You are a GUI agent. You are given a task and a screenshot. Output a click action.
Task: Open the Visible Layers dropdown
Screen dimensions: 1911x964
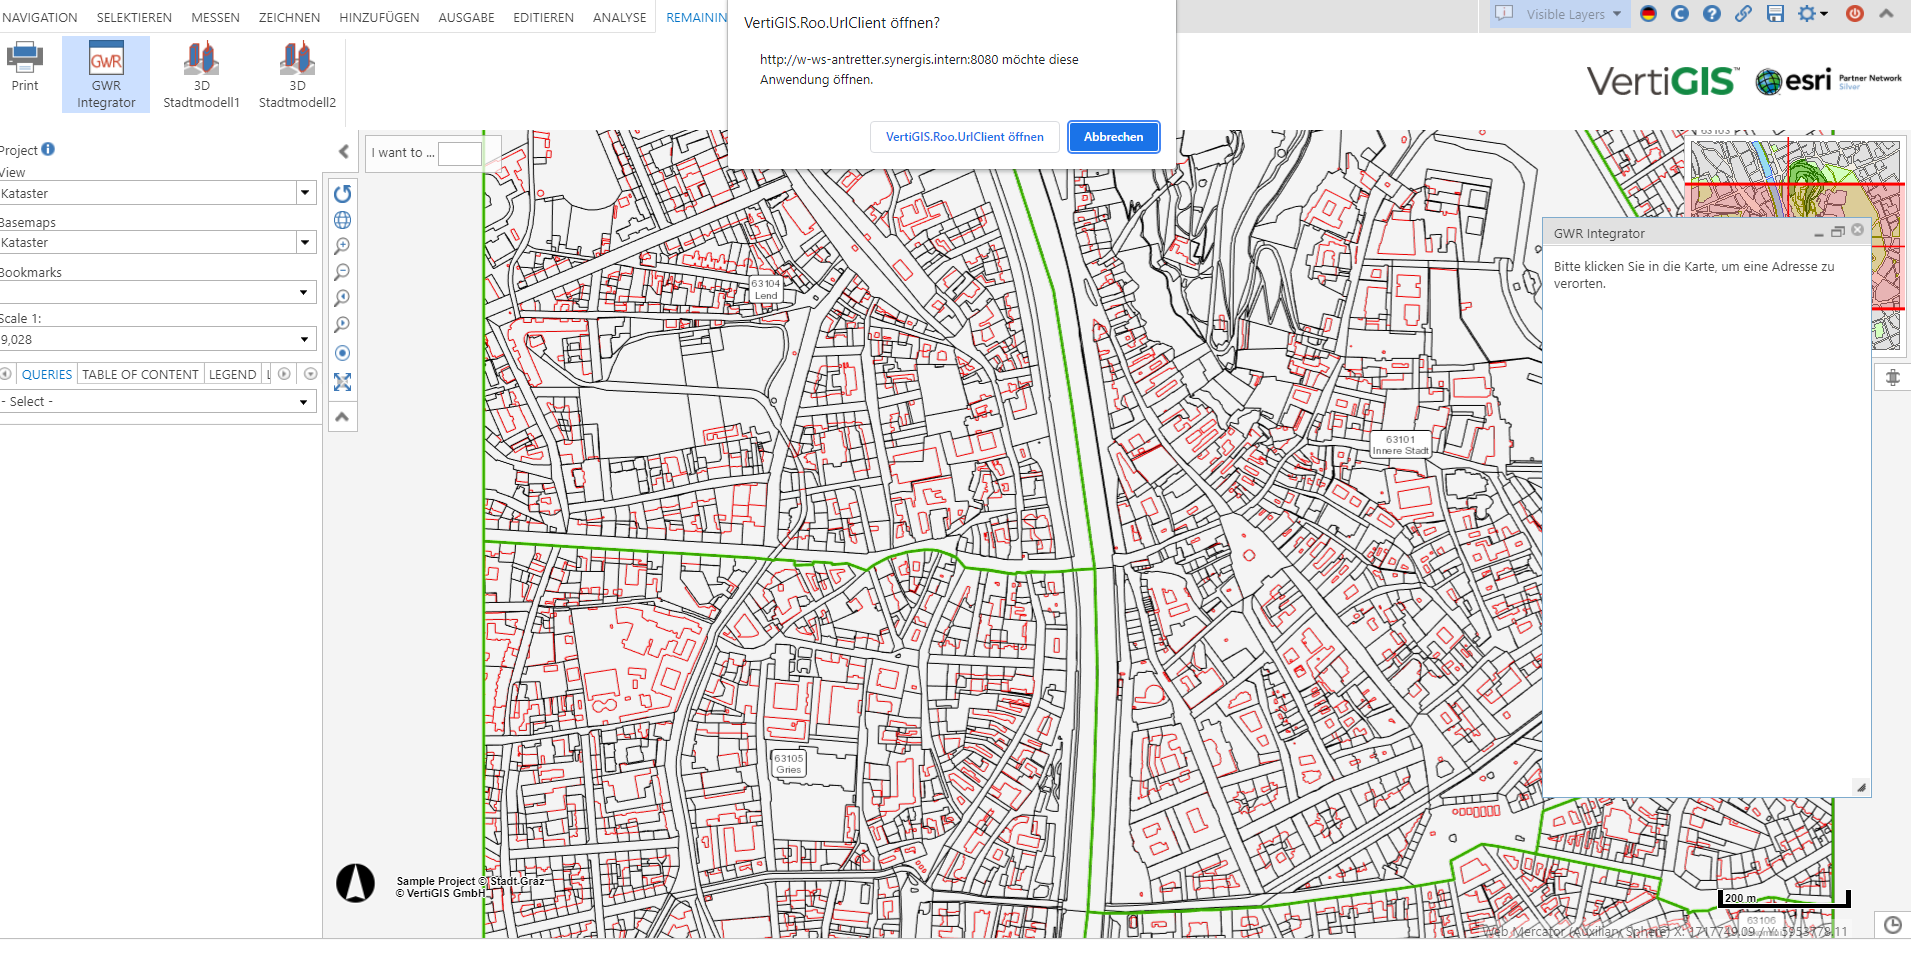(x=1564, y=14)
